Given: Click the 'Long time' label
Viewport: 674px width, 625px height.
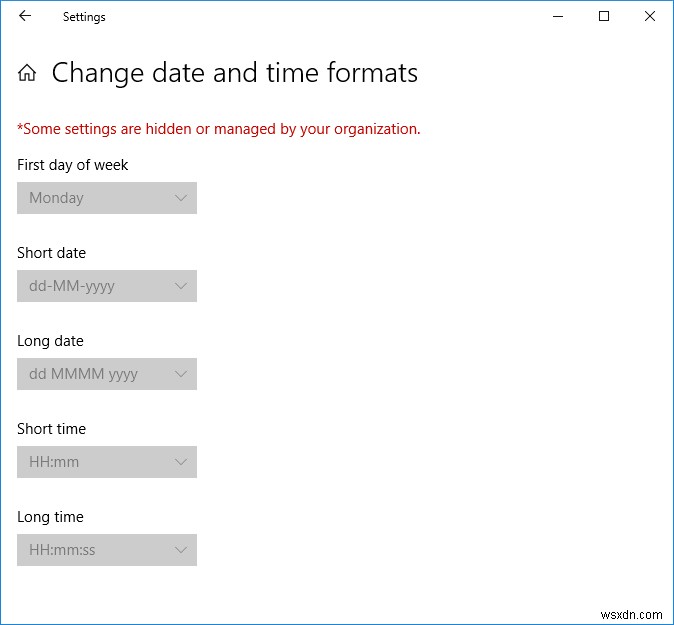Looking at the screenshot, I should (50, 517).
